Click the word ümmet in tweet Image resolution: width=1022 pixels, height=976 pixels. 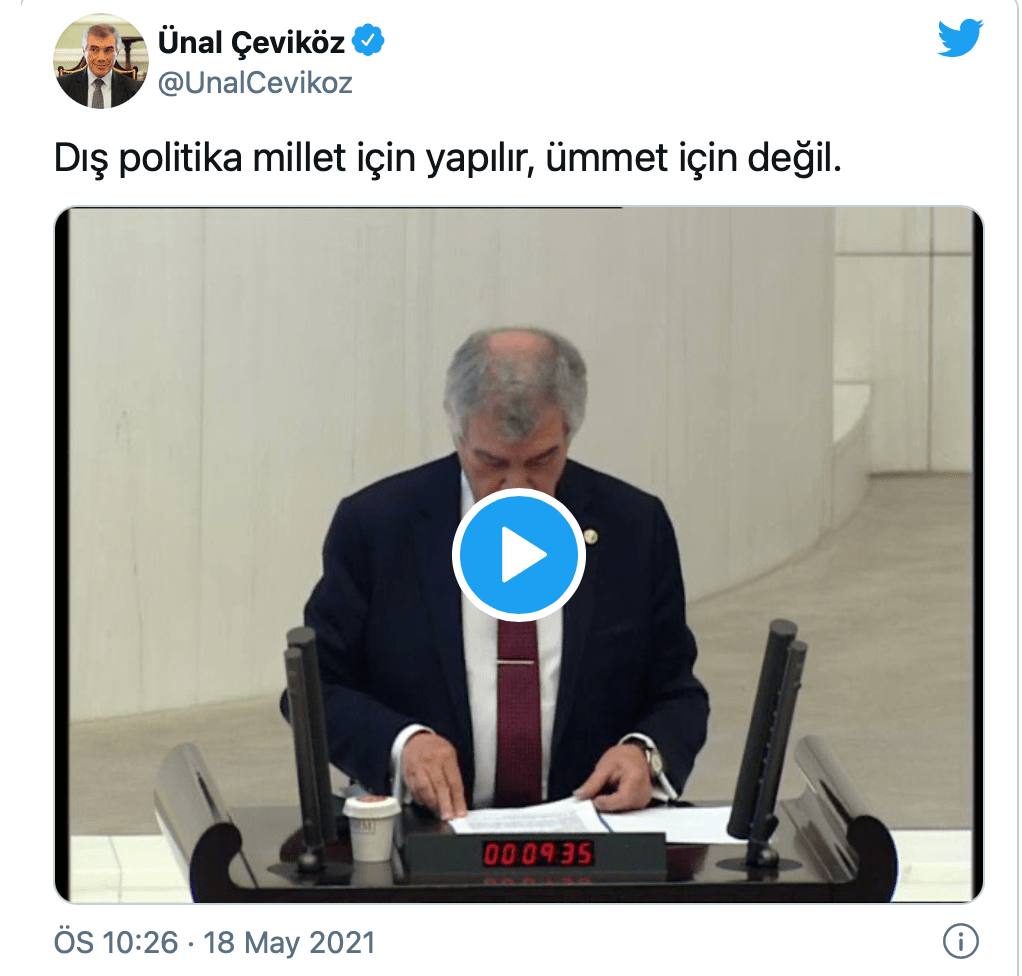click(x=607, y=158)
